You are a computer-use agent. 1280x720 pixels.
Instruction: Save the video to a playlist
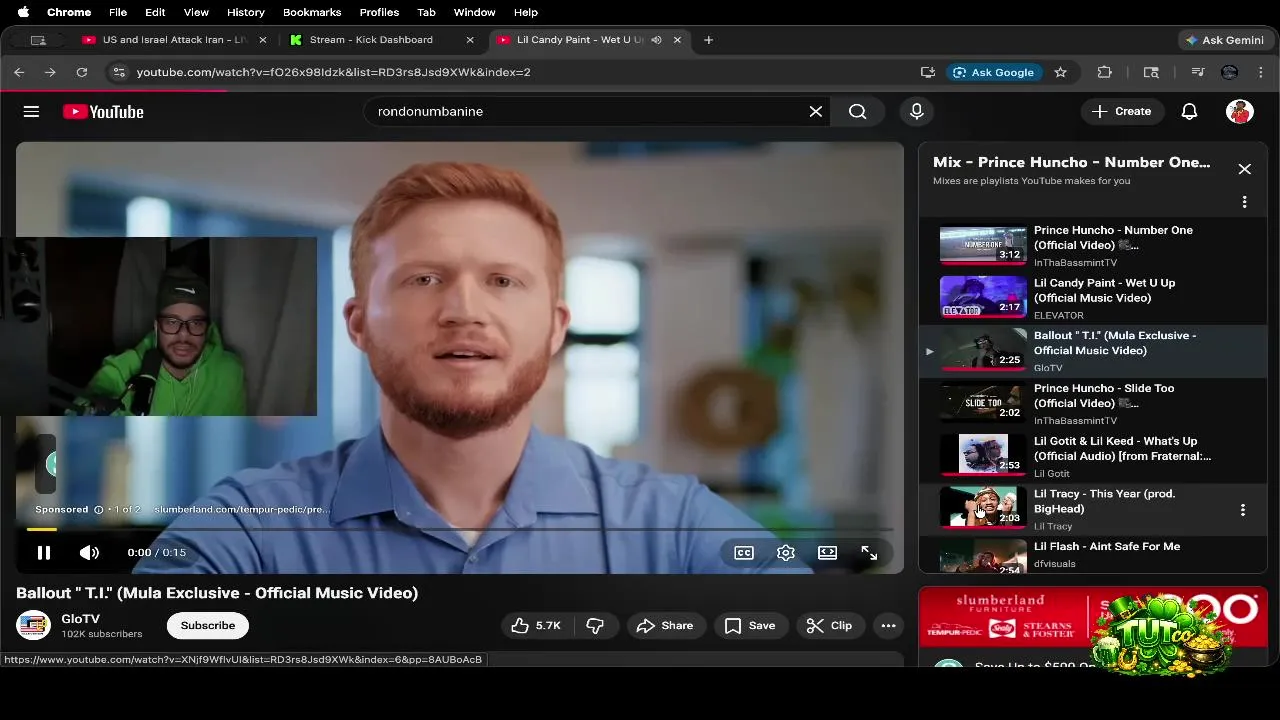[750, 626]
